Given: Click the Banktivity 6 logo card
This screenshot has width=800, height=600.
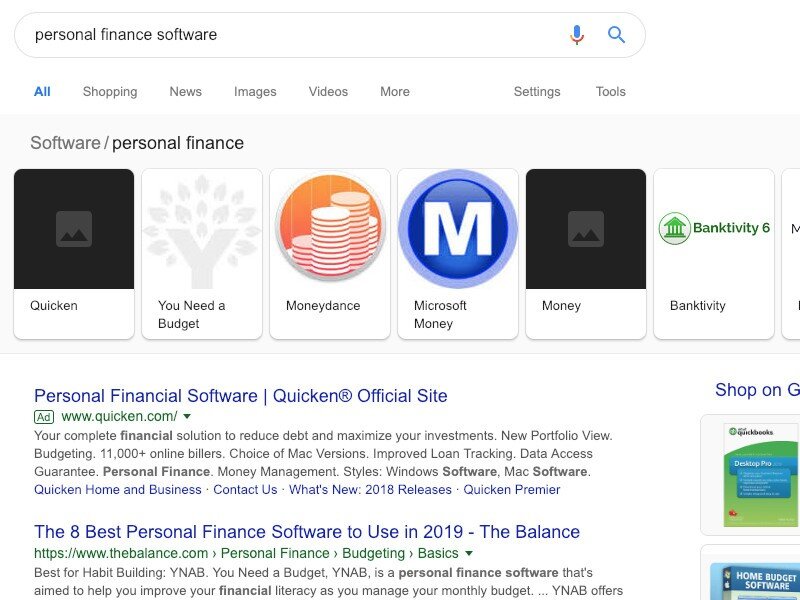Looking at the screenshot, I should tap(714, 229).
